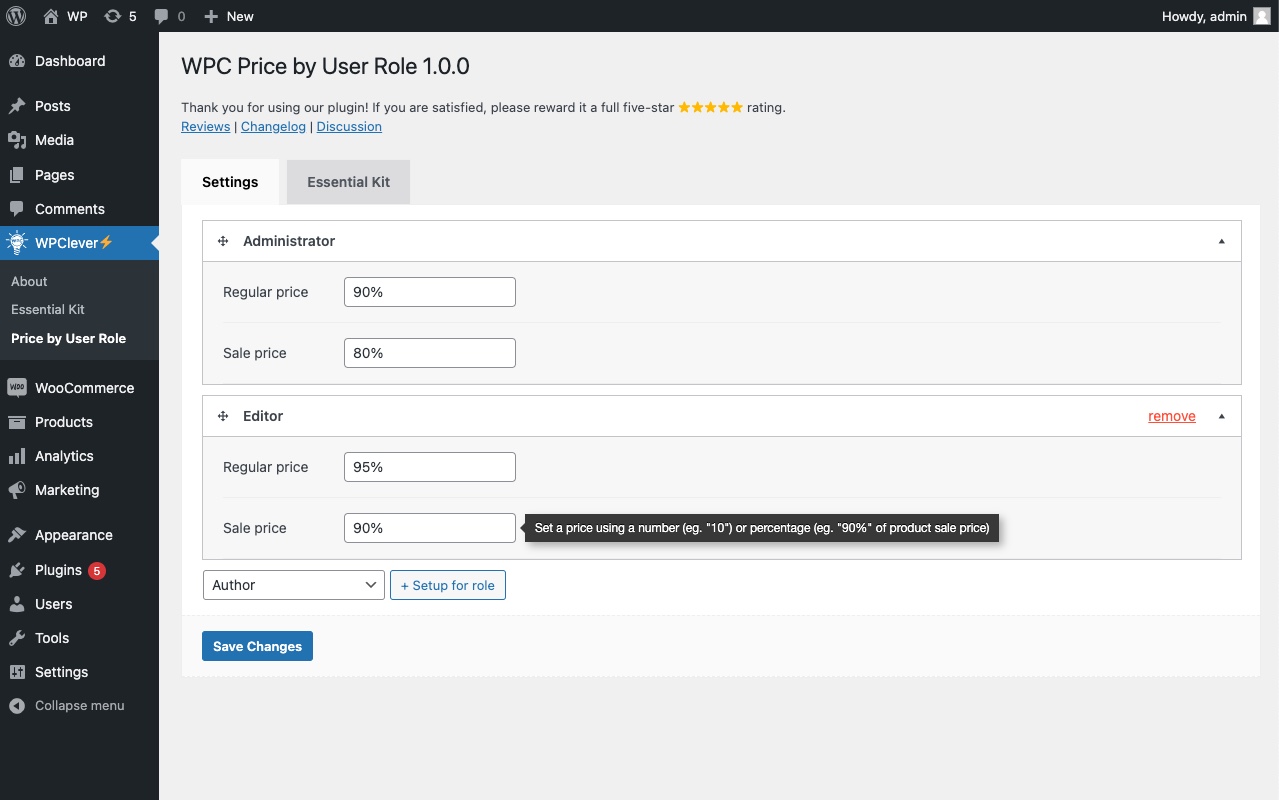The width and height of the screenshot is (1279, 800).
Task: Collapse the Editor panel arrow
Action: click(x=1221, y=416)
